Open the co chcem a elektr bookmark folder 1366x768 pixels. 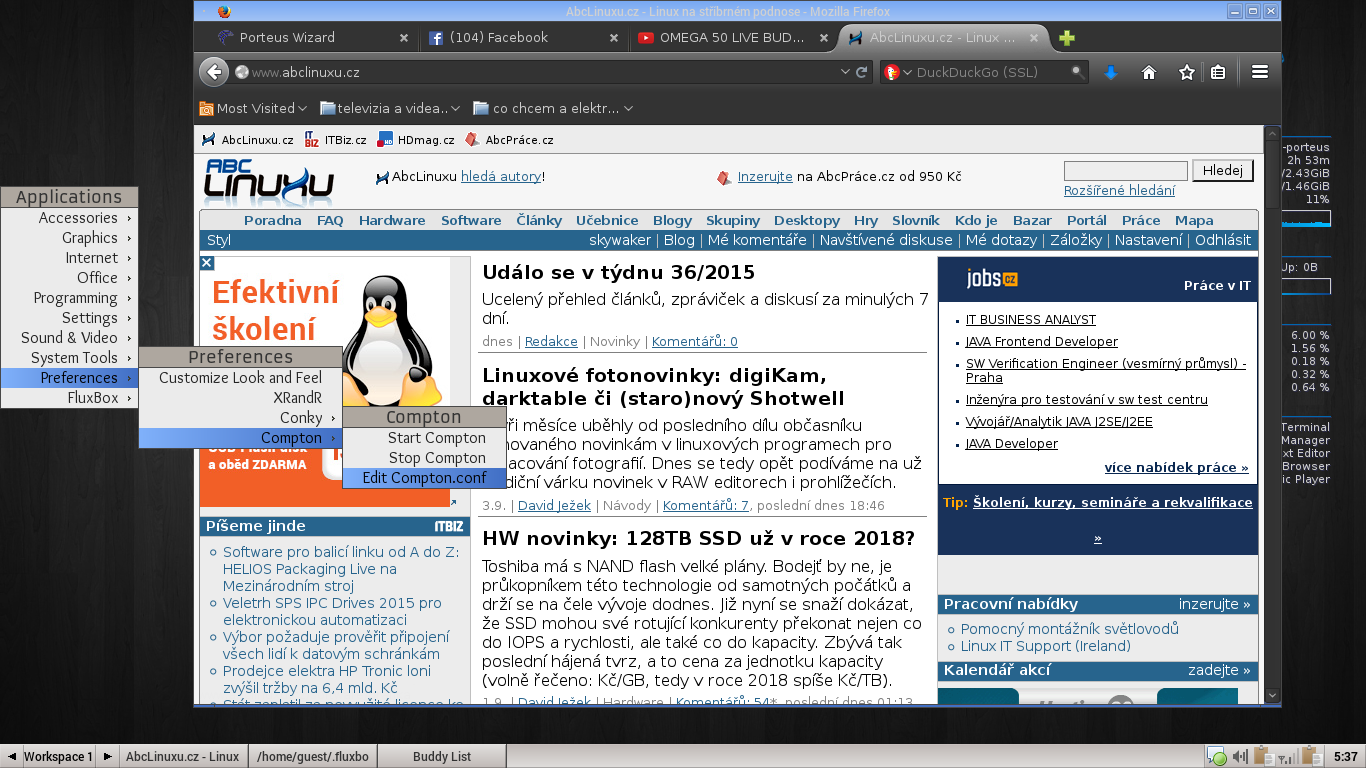tap(552, 108)
